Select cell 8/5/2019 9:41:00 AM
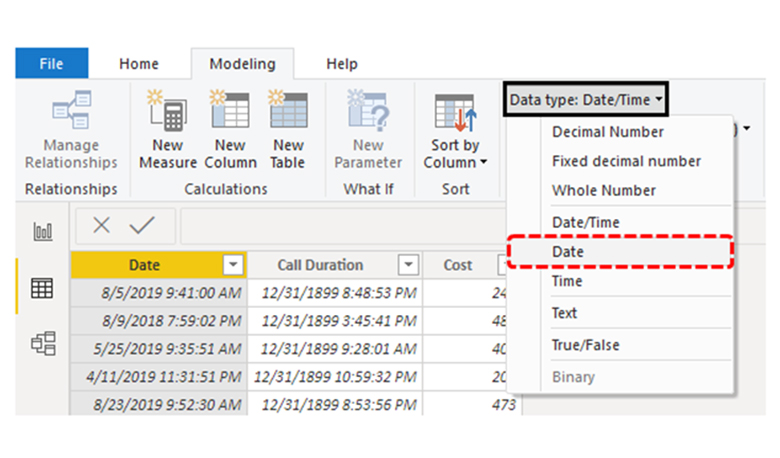The image size is (780, 458). tap(159, 293)
